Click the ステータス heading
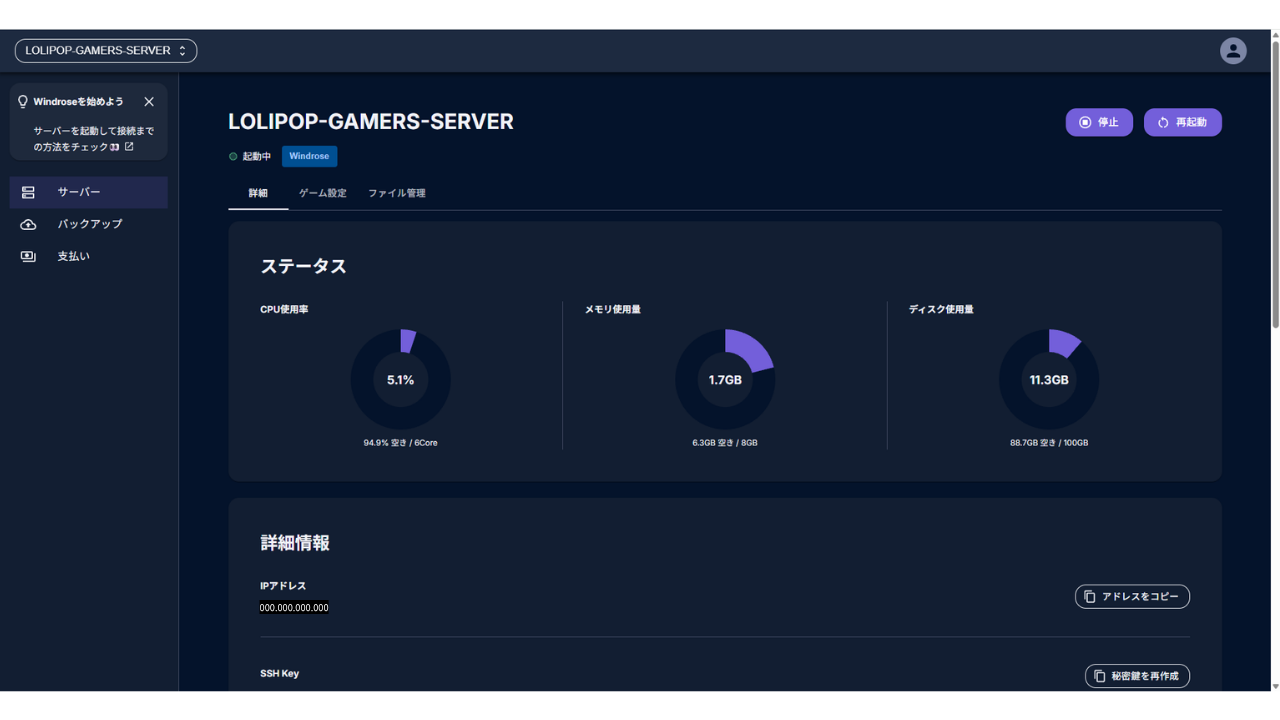1280x720 pixels. (304, 266)
